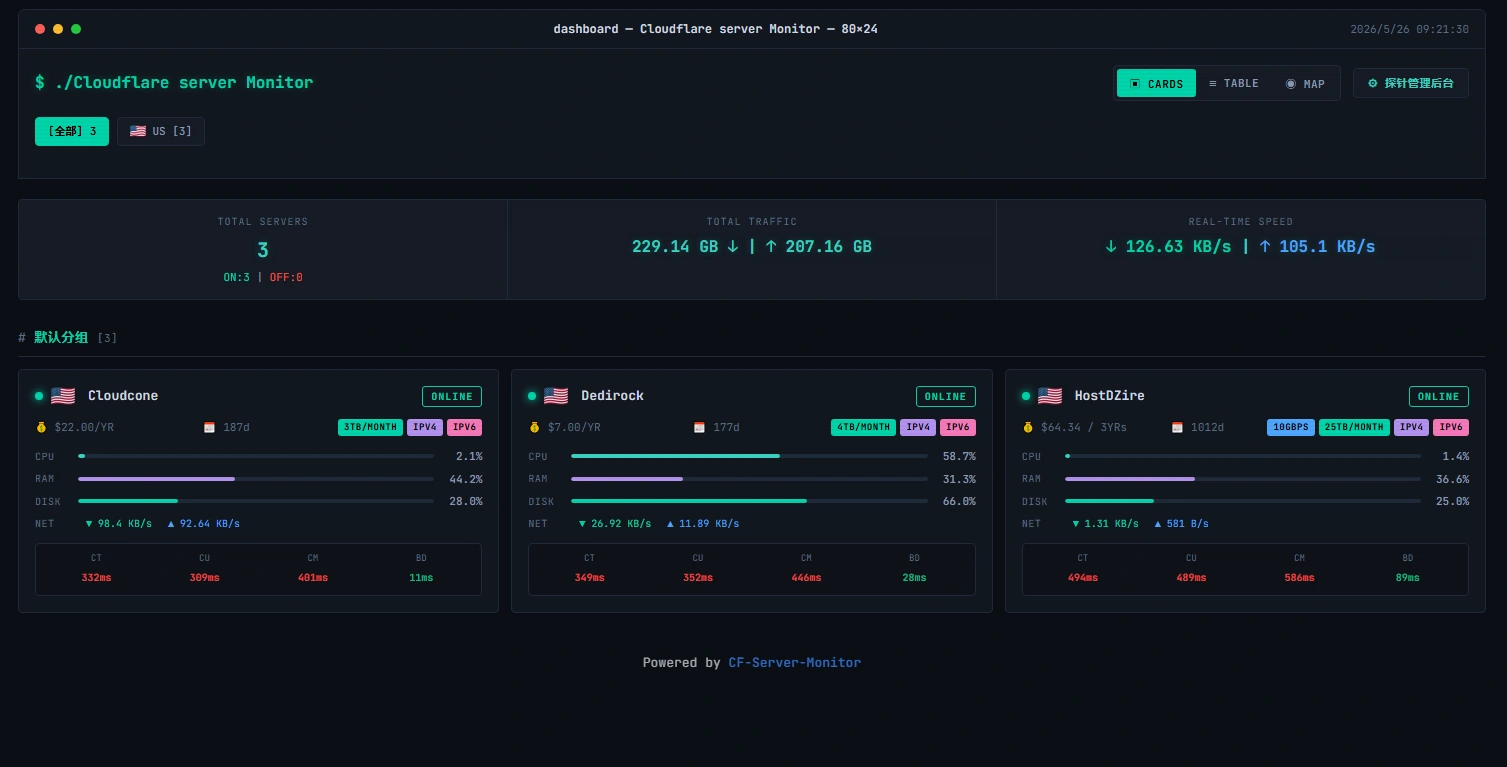Click the green status dot on HostDZire
This screenshot has width=1507, height=767.
click(x=1026, y=396)
